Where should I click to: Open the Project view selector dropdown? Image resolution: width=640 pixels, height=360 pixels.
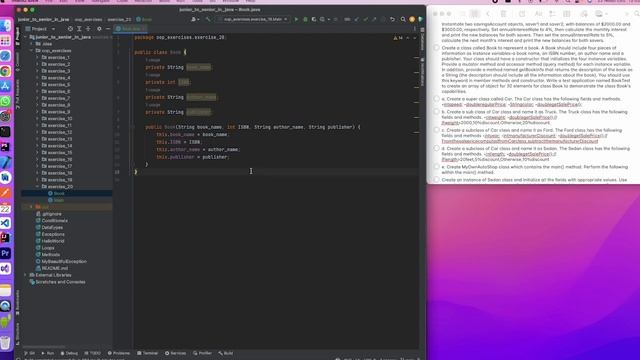pyautogui.click(x=40, y=29)
